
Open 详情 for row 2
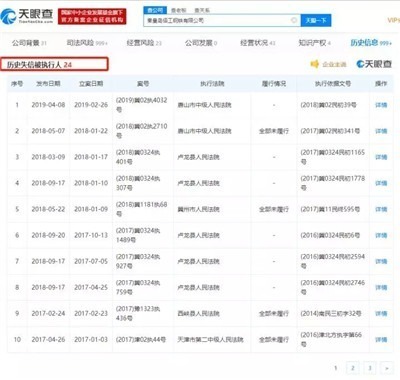381,131
